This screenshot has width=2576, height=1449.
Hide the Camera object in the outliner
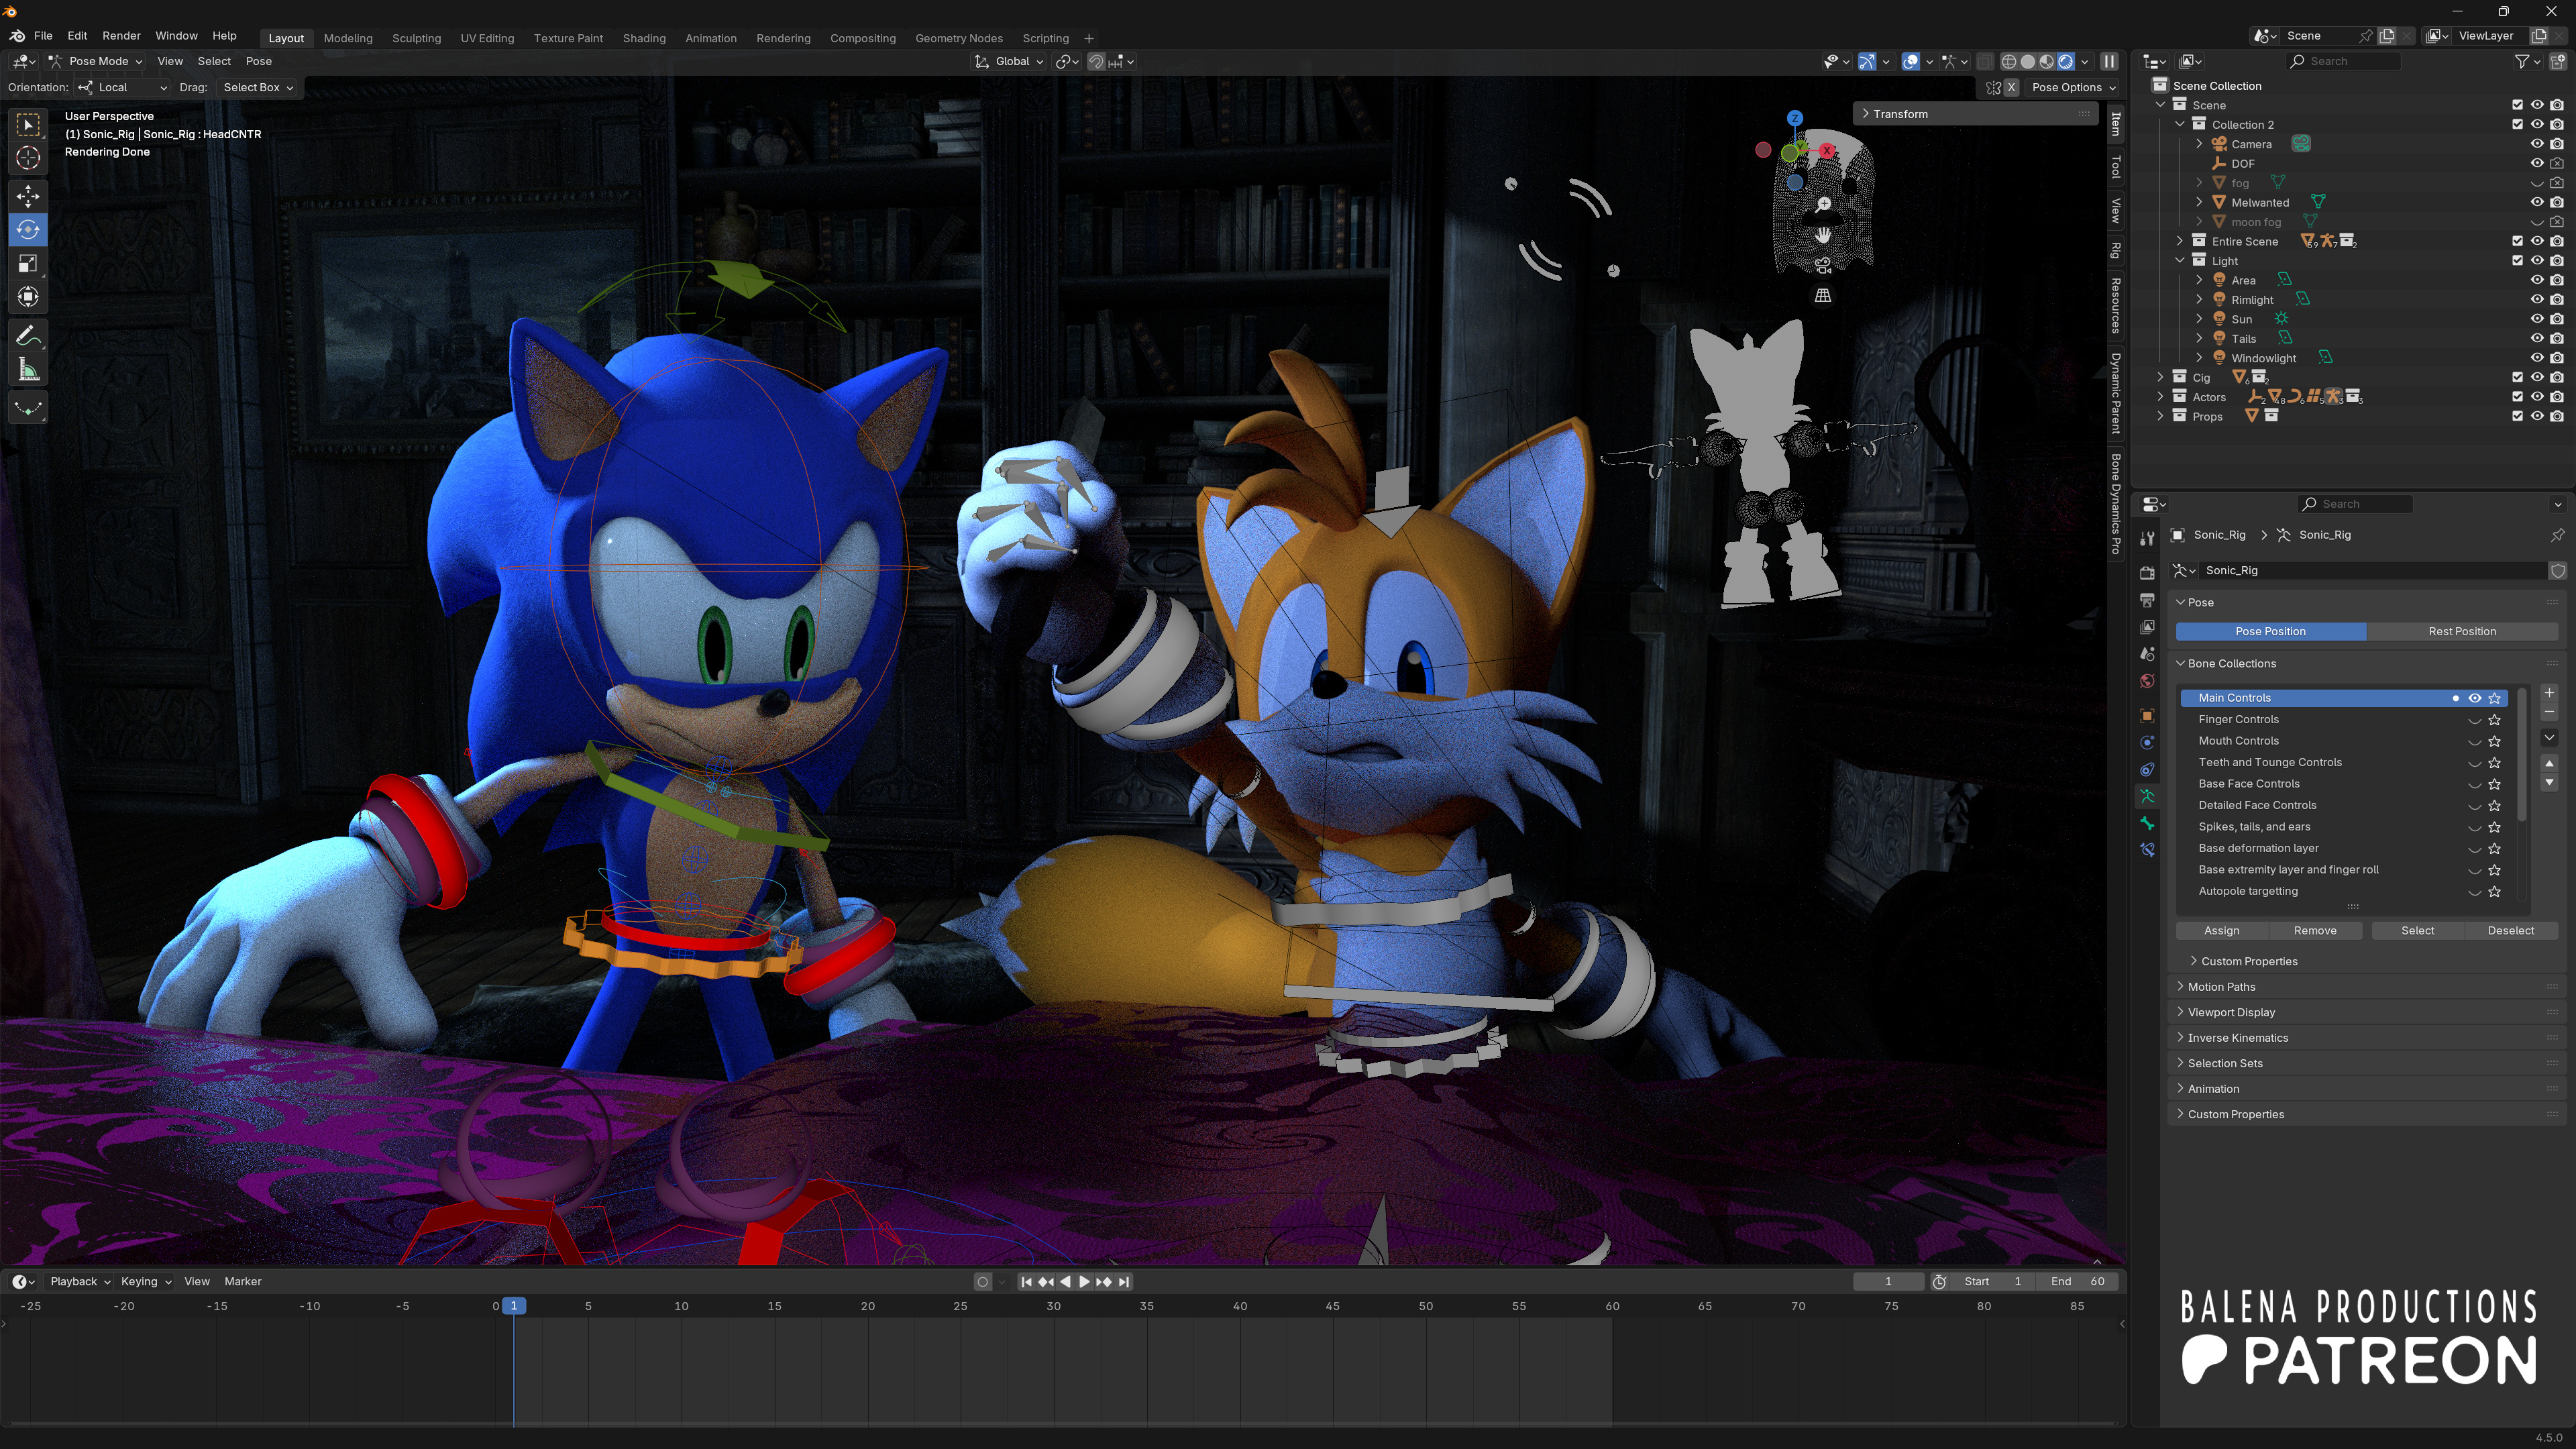(2537, 144)
